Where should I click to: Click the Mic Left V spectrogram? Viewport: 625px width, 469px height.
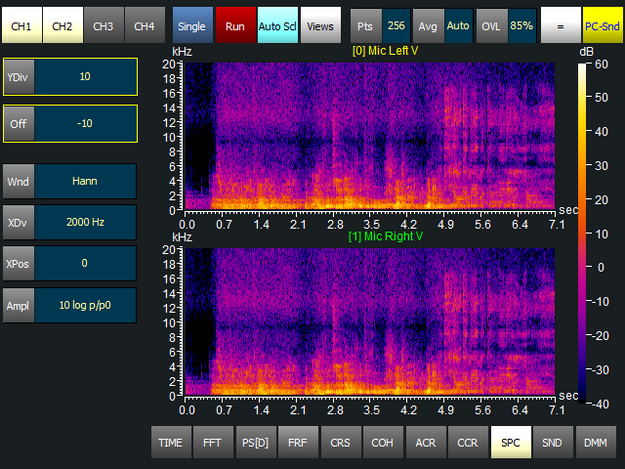369,135
